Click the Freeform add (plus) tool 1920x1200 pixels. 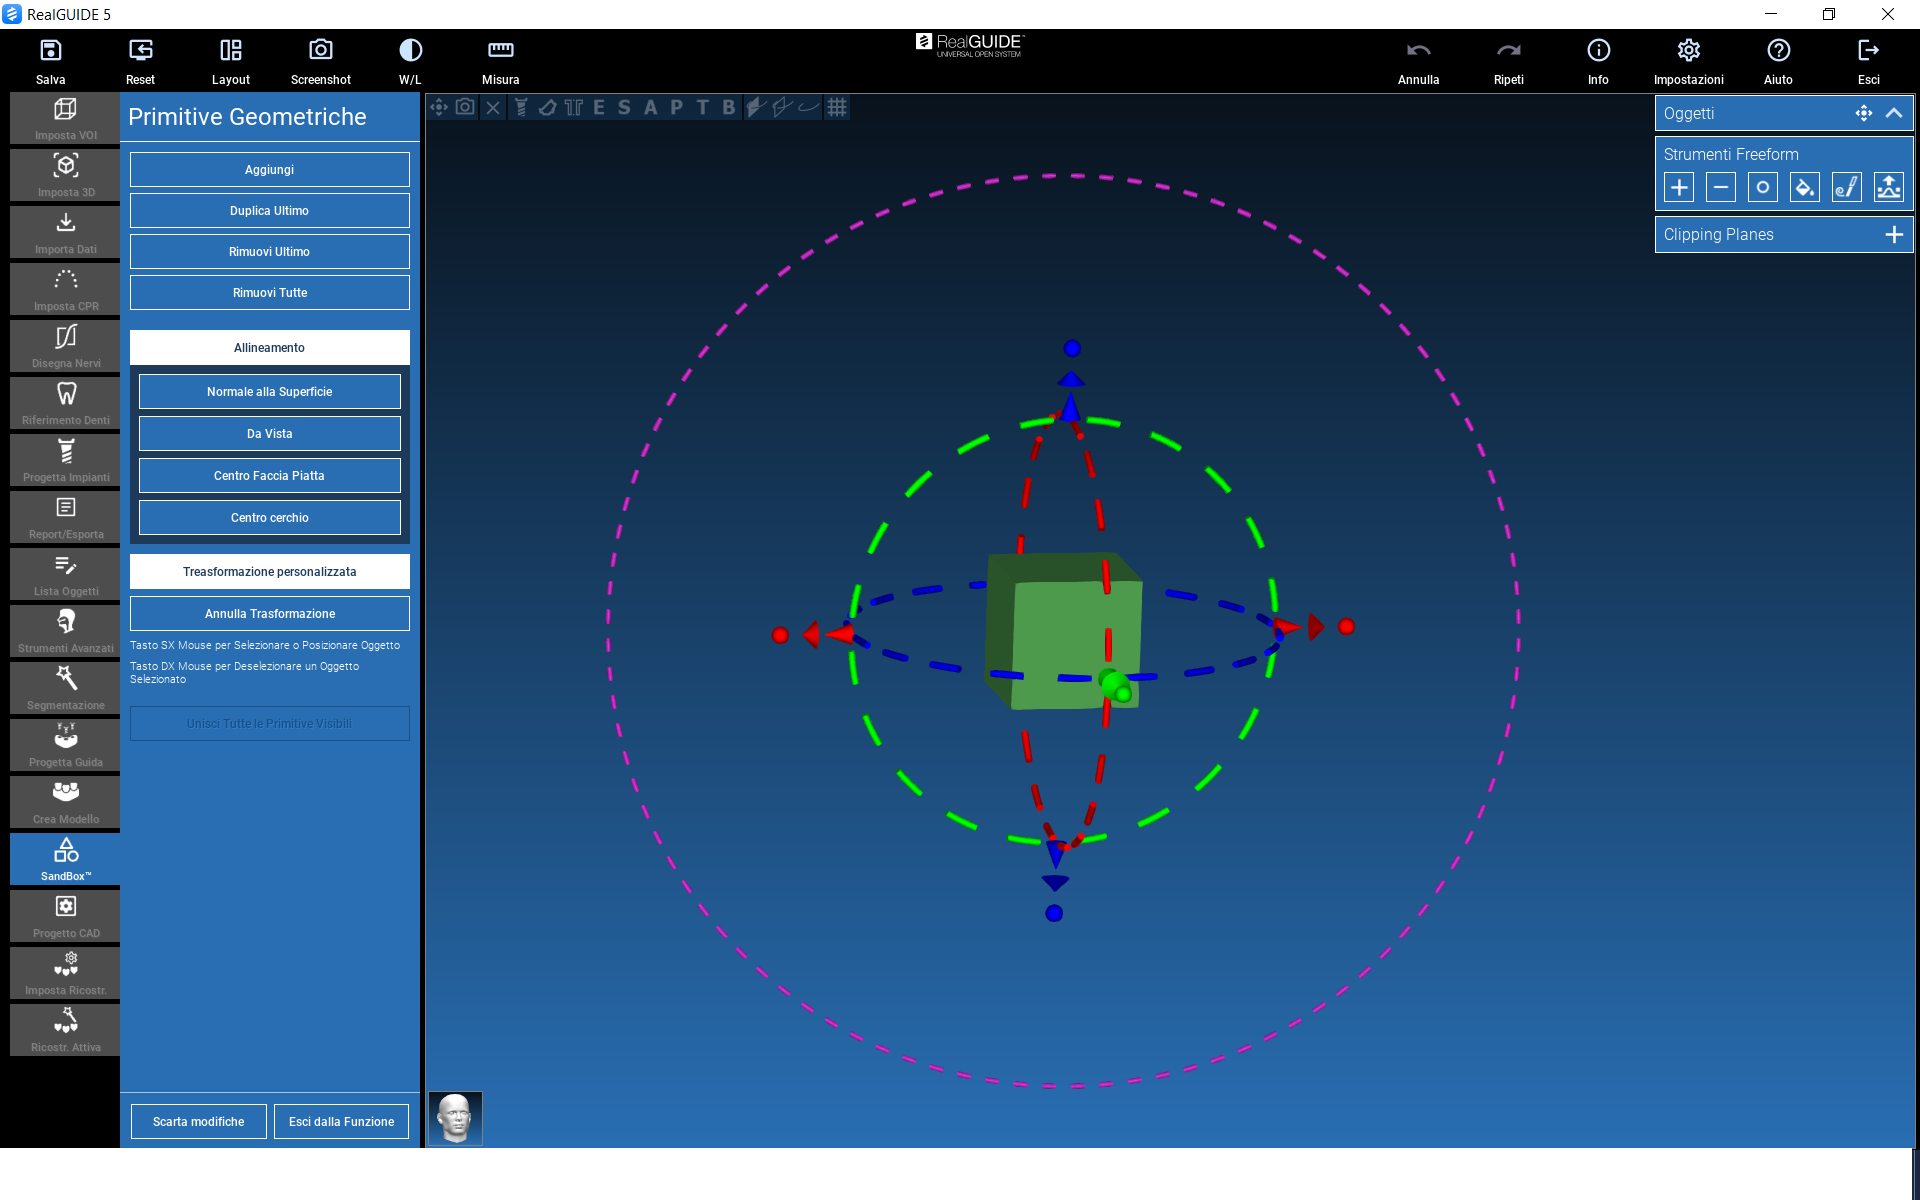pyautogui.click(x=1679, y=187)
